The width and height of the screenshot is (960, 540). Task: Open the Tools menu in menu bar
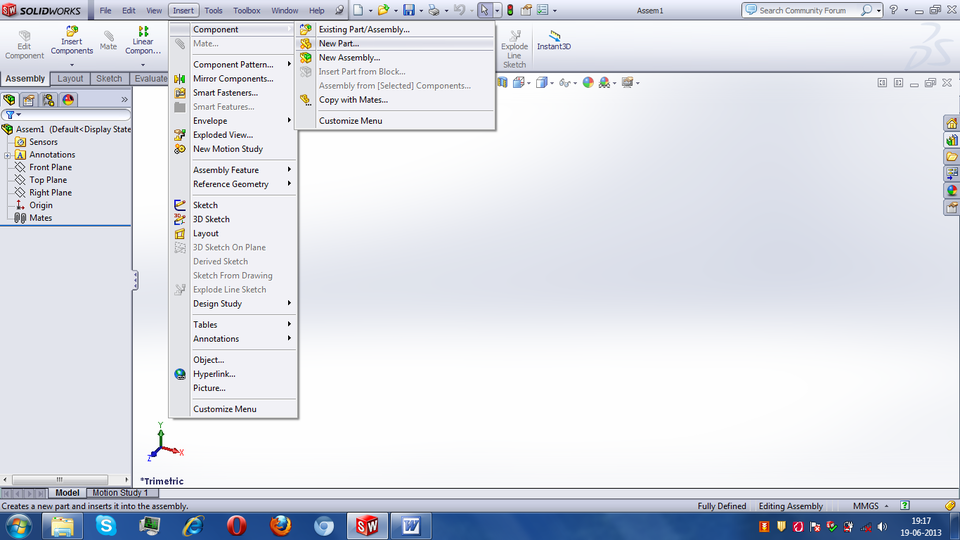pos(213,10)
